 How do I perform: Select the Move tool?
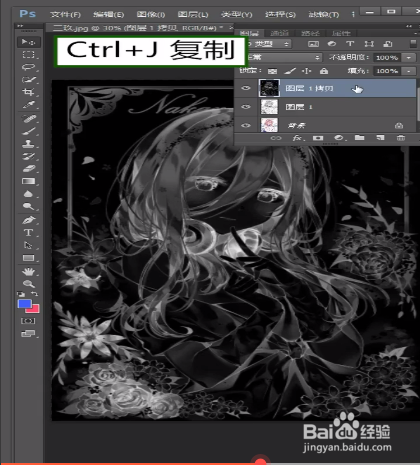click(x=28, y=42)
